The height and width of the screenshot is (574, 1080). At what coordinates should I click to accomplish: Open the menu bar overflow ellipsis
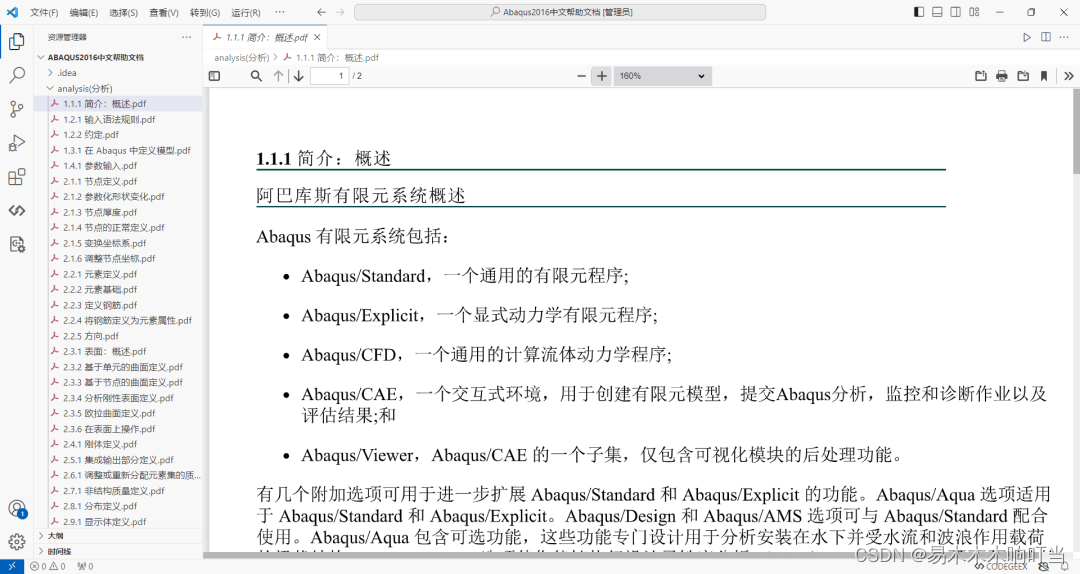click(280, 12)
